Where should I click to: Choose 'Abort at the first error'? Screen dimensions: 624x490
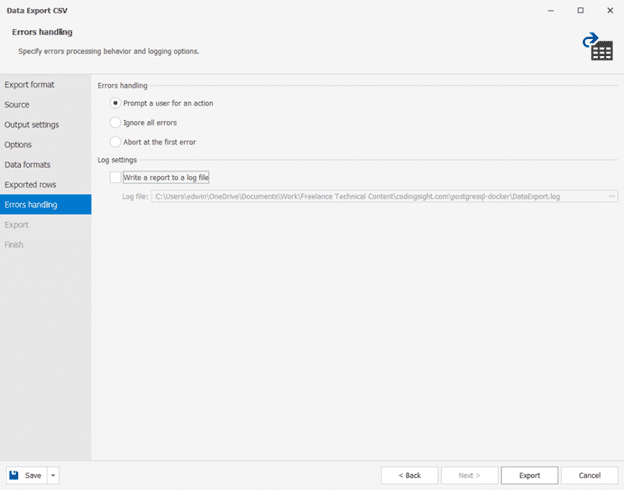click(x=116, y=142)
